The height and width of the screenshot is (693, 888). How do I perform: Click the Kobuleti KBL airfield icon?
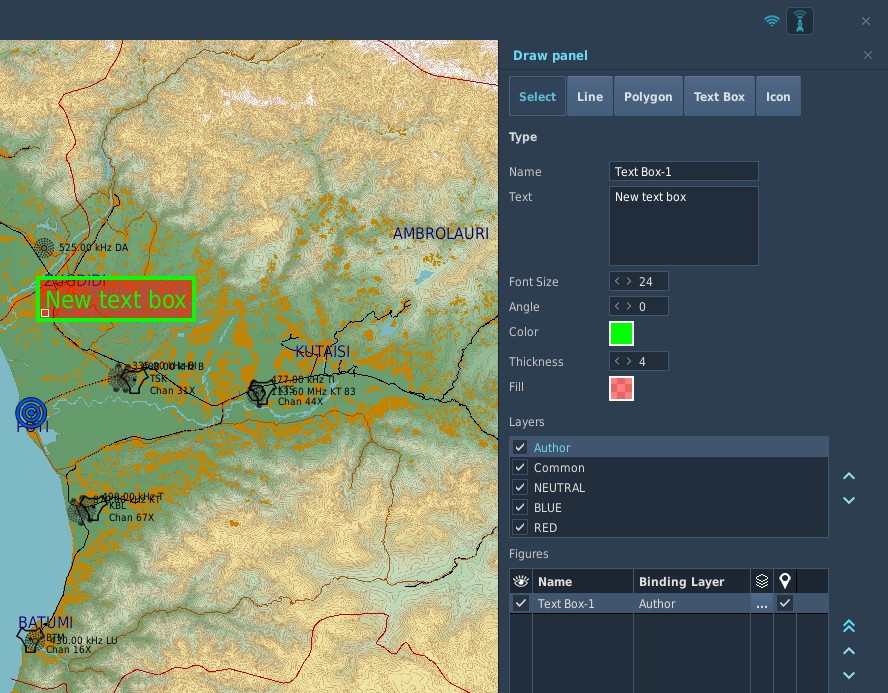point(92,508)
